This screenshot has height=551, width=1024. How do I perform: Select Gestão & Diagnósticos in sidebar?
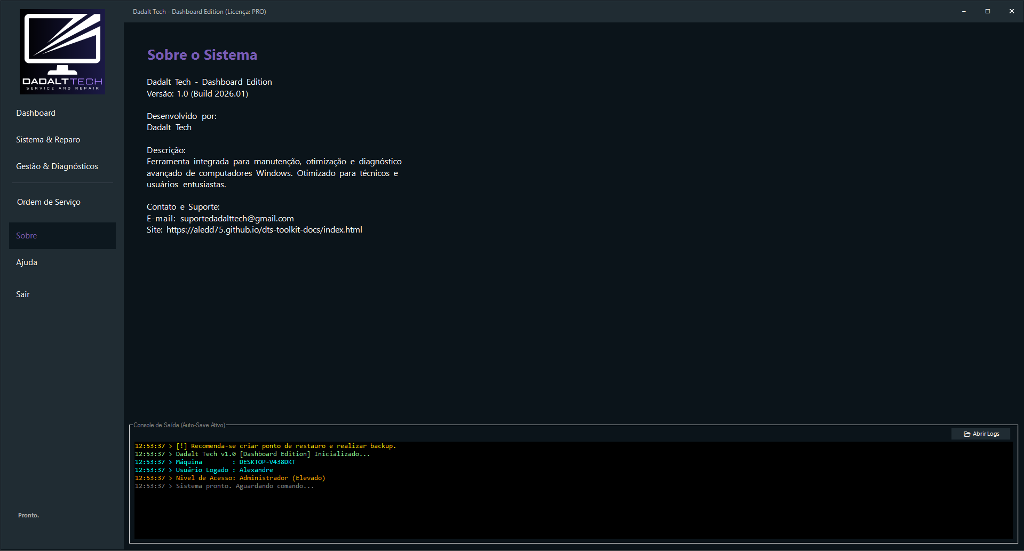[x=57, y=166]
